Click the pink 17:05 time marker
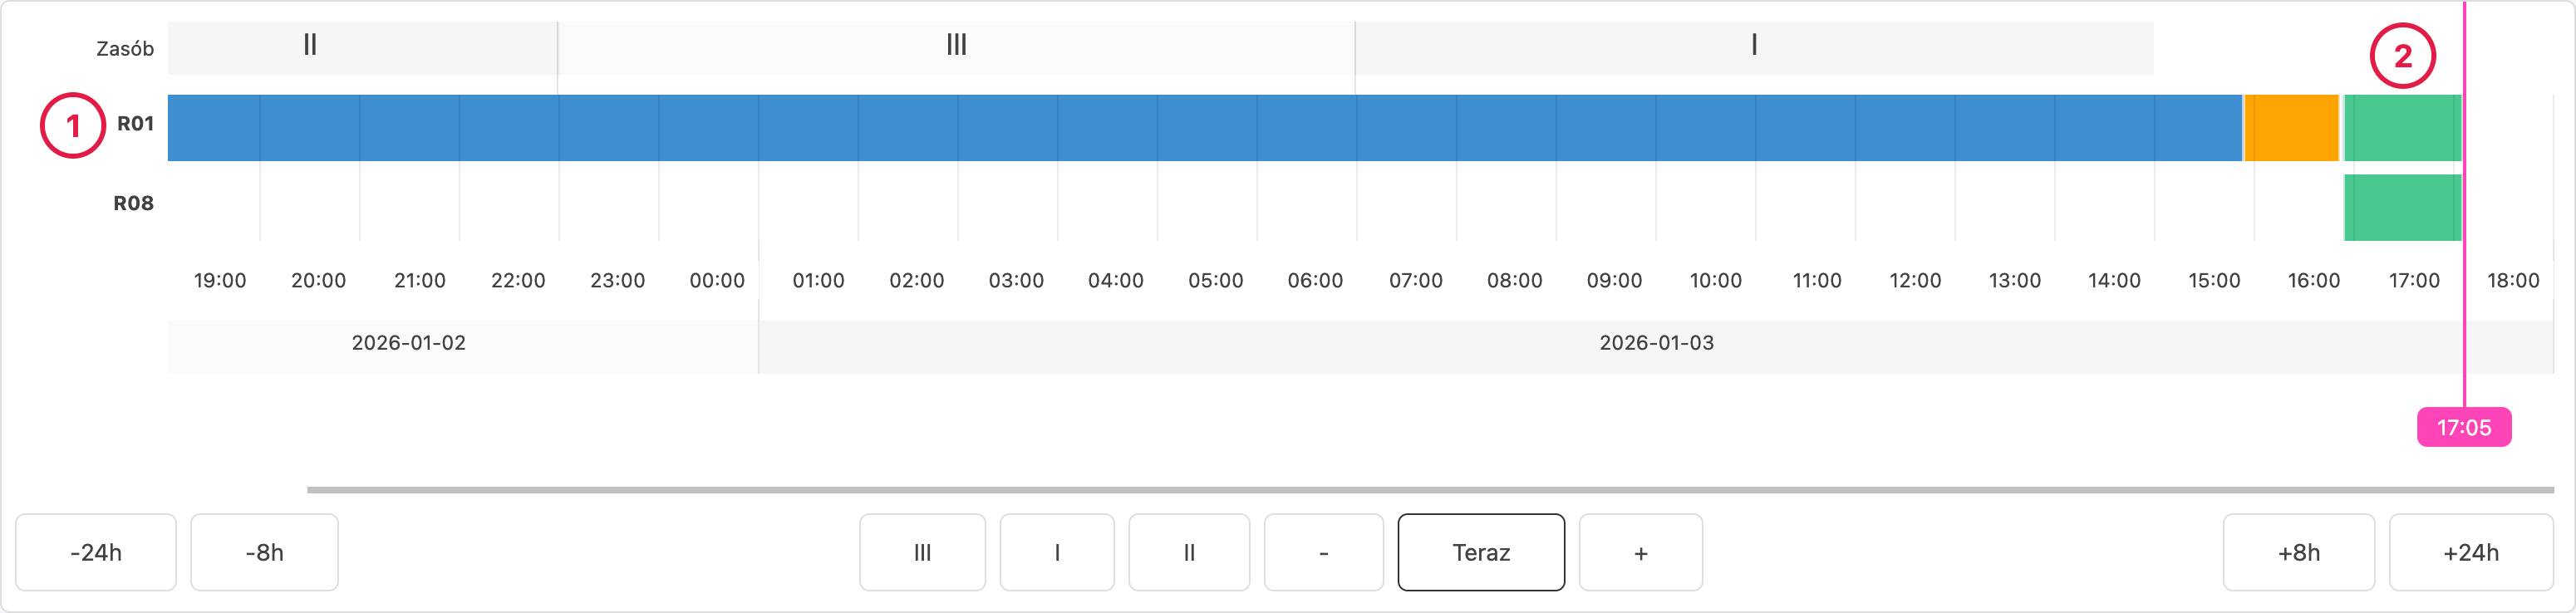 pyautogui.click(x=2463, y=428)
